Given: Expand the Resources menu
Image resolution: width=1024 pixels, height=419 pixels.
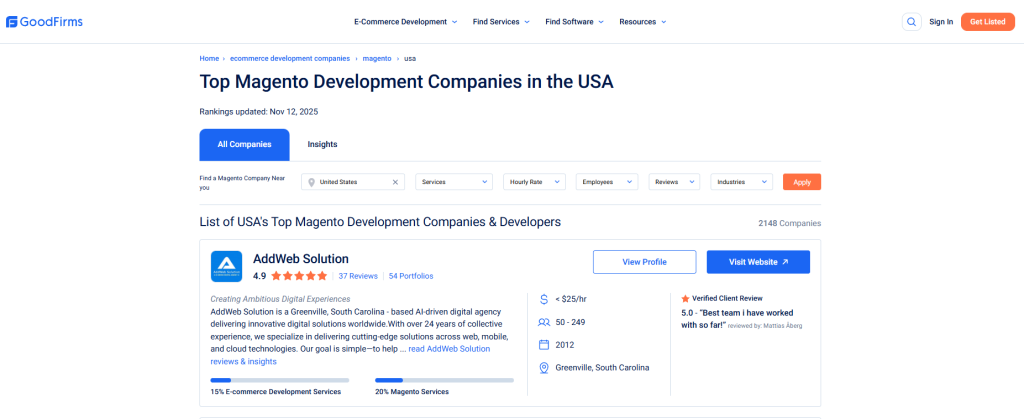Looking at the screenshot, I should [x=643, y=22].
